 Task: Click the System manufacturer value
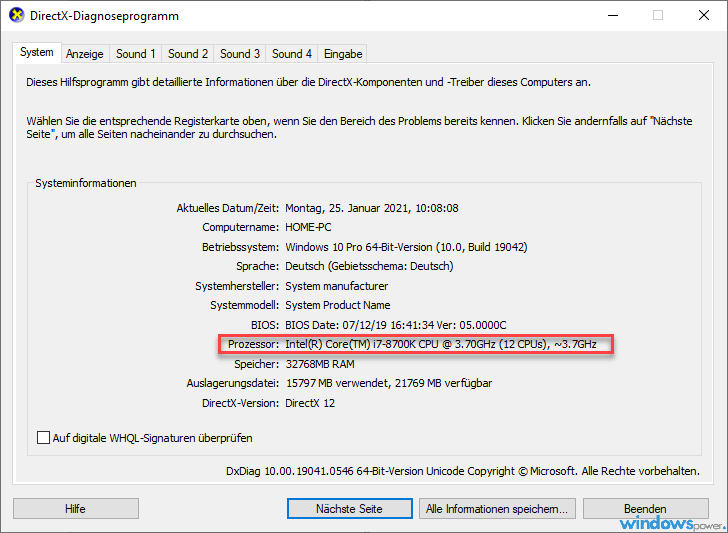coord(337,286)
